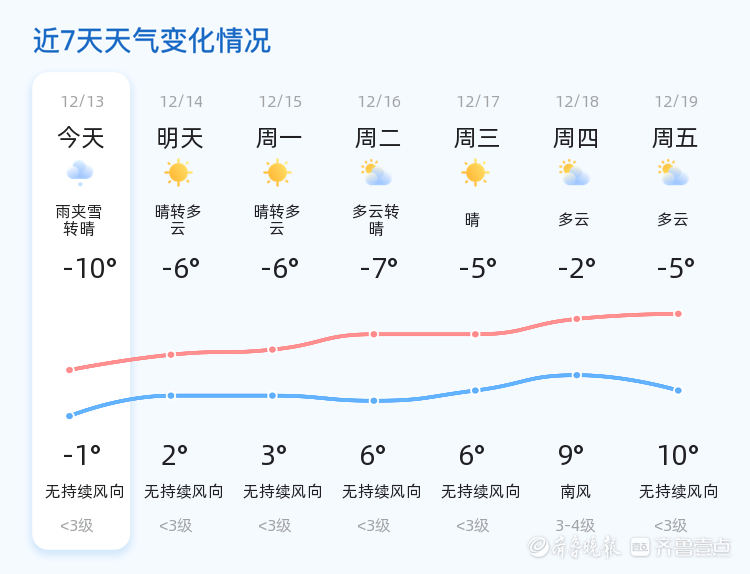Click the 雨夹雪转晴 weather description
The width and height of the screenshot is (750, 574).
[x=80, y=220]
